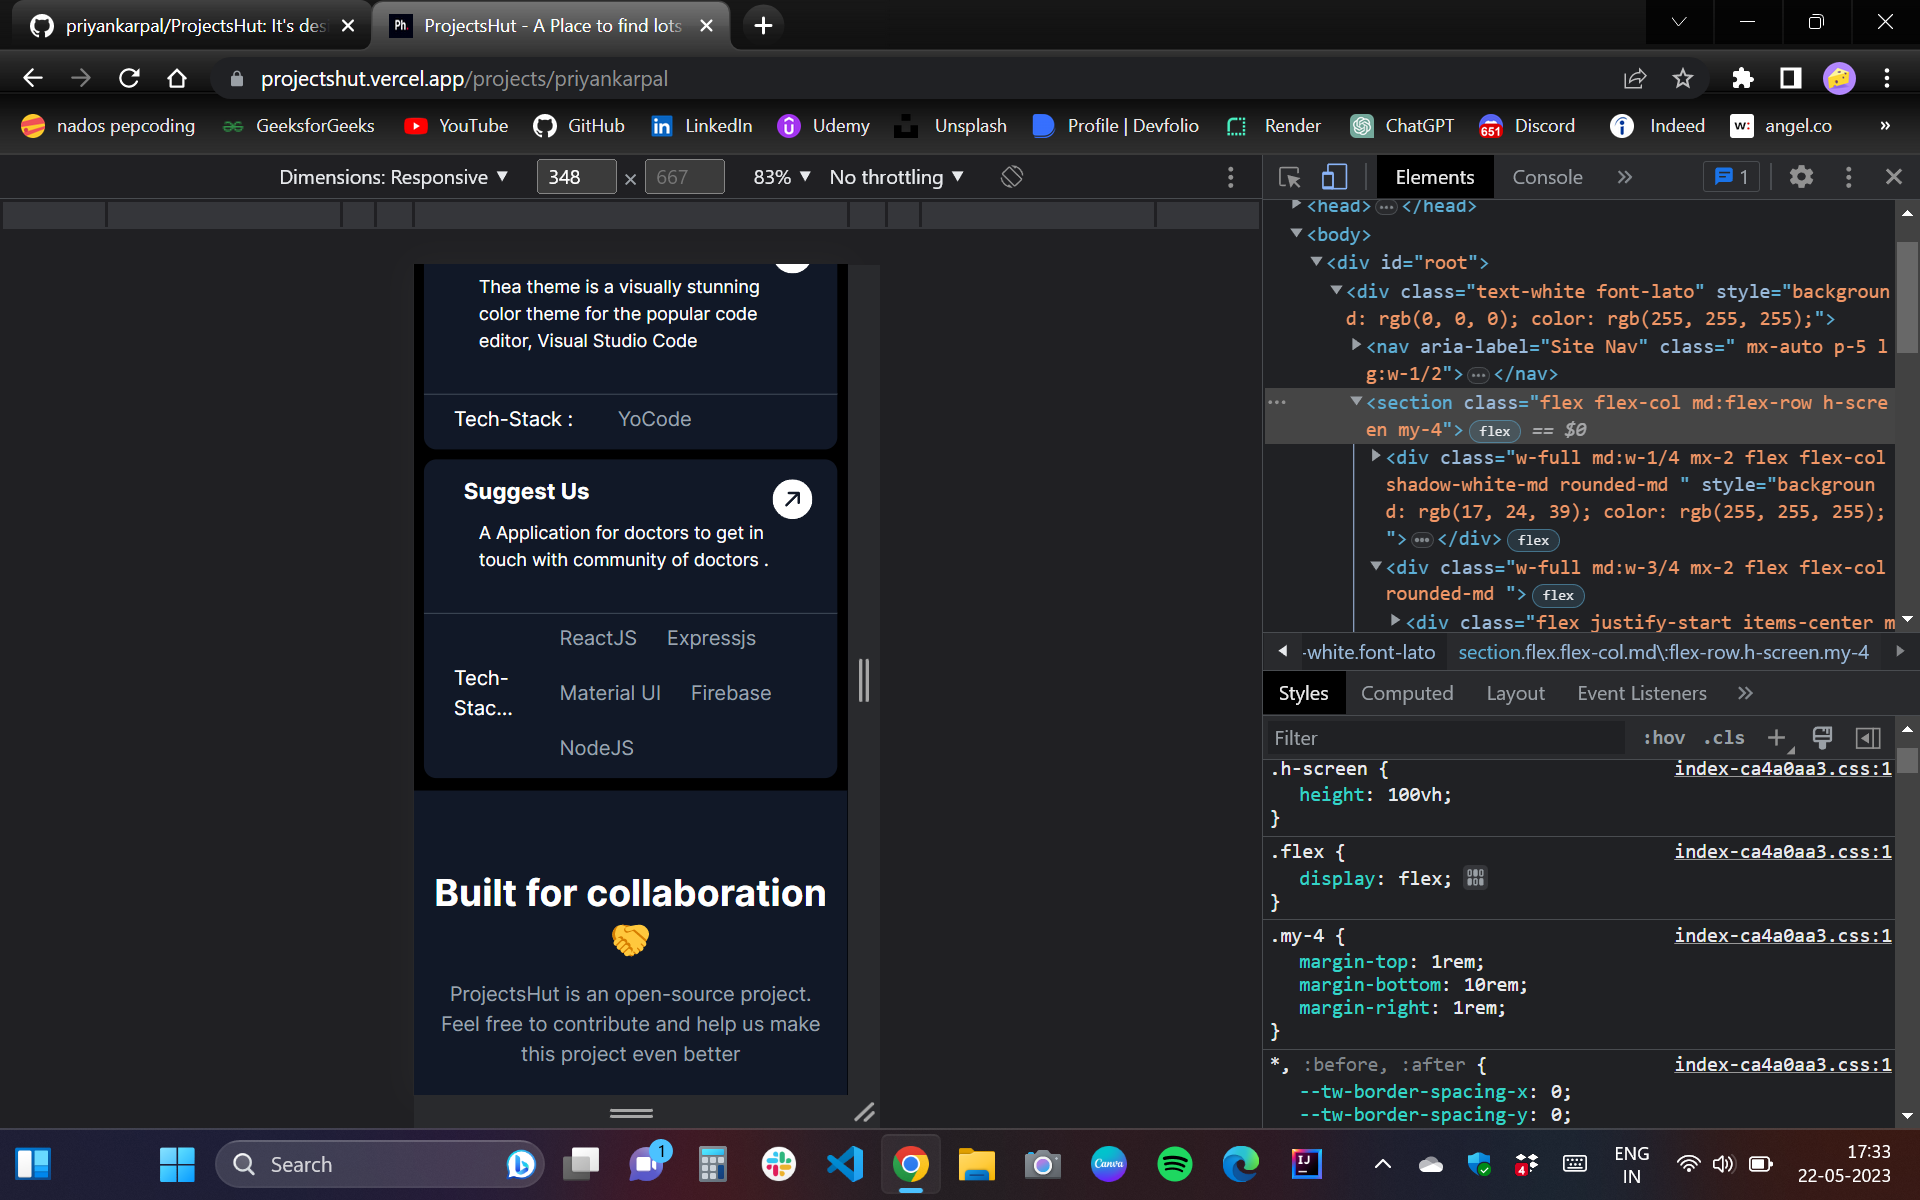Open the volume slider from system tray
This screenshot has height=1200, width=1920.
pyautogui.click(x=1722, y=1163)
